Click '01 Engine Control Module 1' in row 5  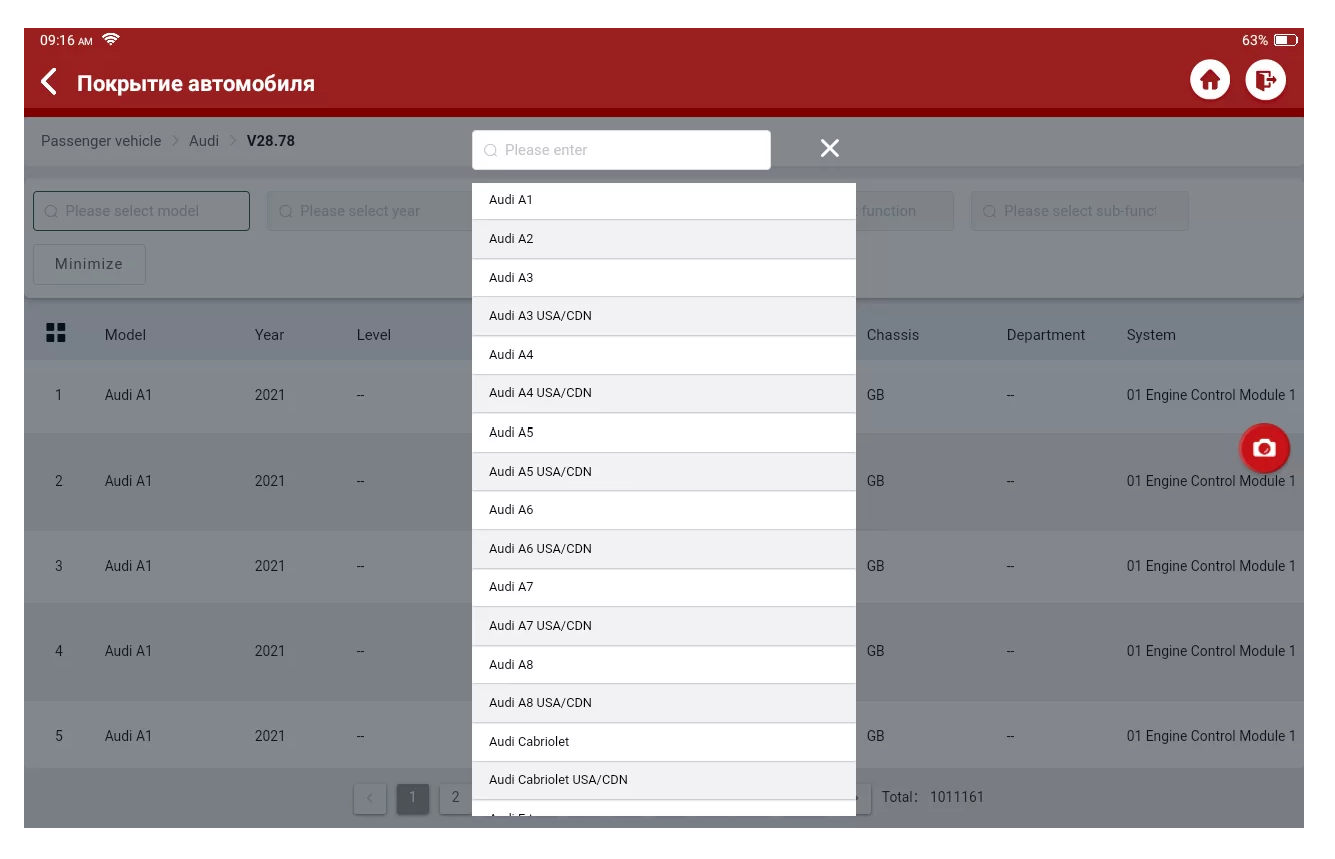tap(1211, 736)
